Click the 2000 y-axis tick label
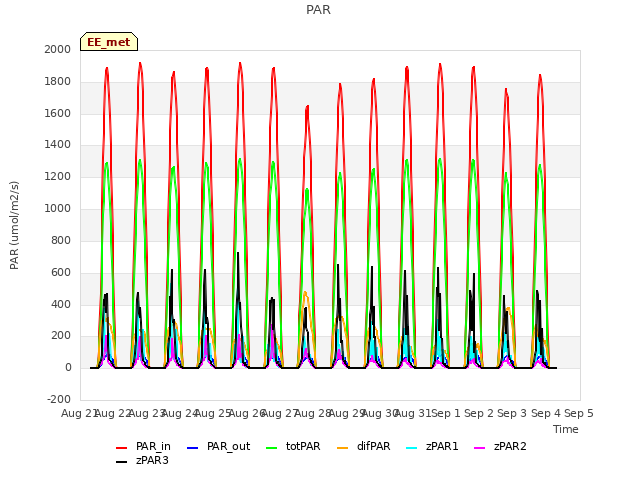Viewport: 640px width, 480px height. [x=58, y=49]
